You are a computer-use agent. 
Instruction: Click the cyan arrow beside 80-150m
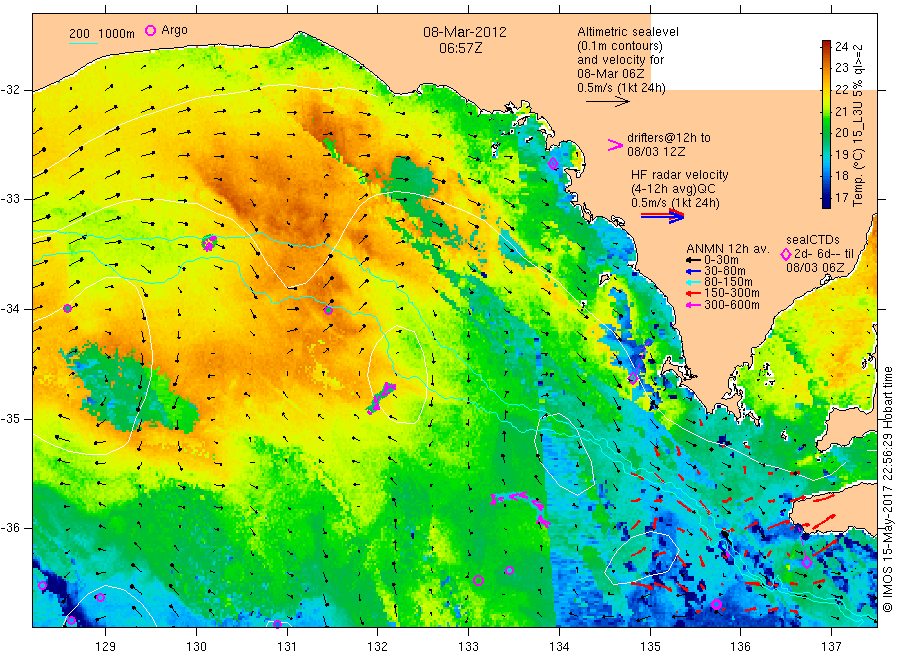pyautogui.click(x=694, y=282)
